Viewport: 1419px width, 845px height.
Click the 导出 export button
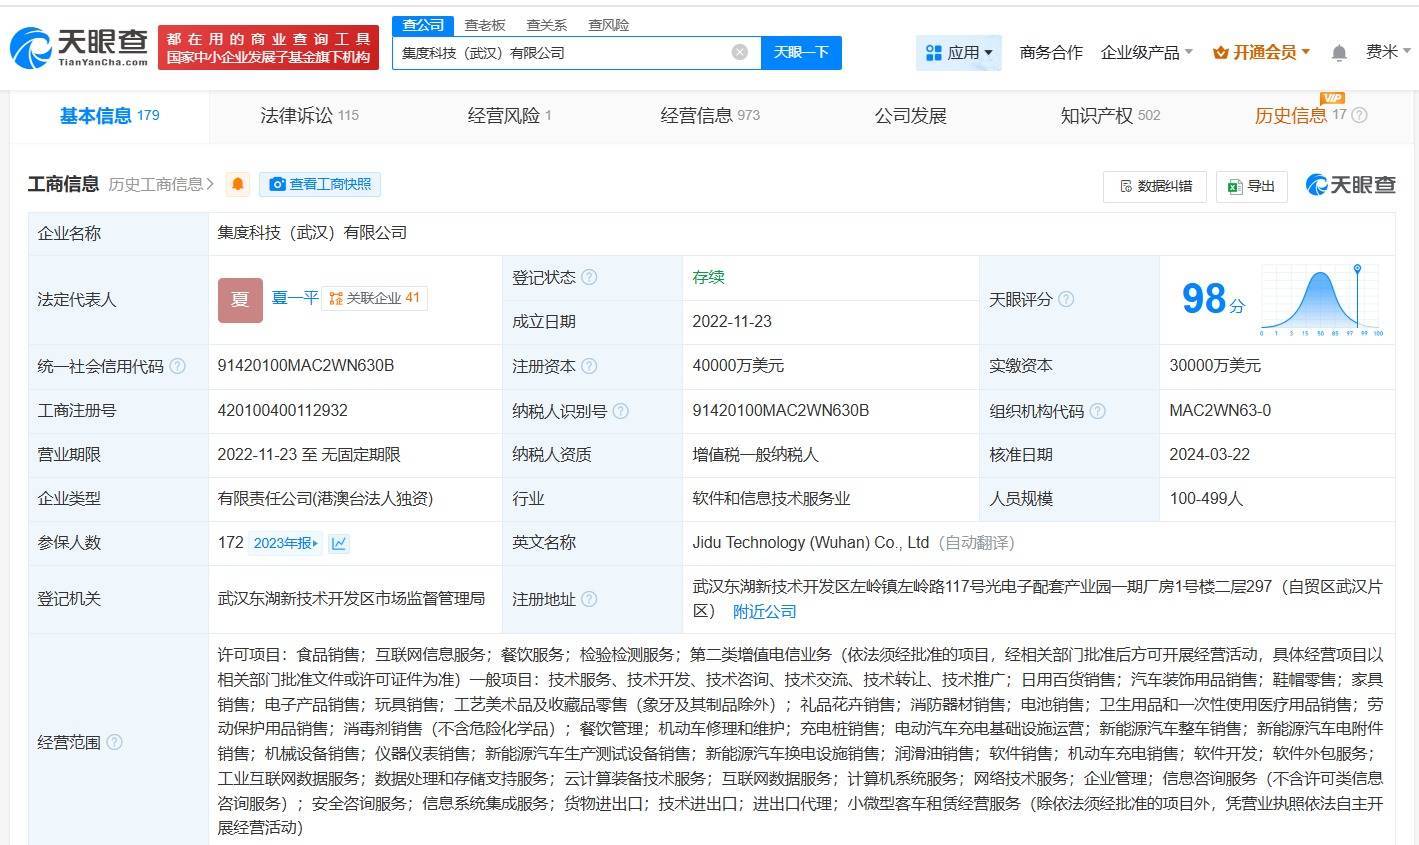(1251, 186)
